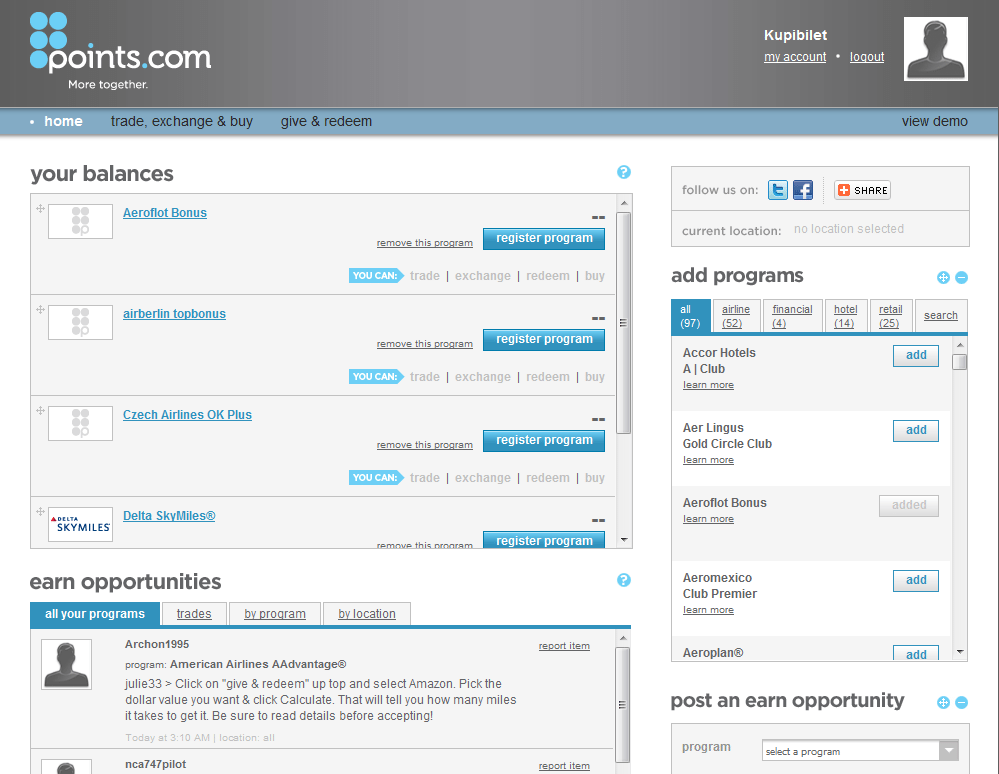Open trade, exchange & buy menu
Image resolution: width=999 pixels, height=774 pixels.
tap(181, 121)
